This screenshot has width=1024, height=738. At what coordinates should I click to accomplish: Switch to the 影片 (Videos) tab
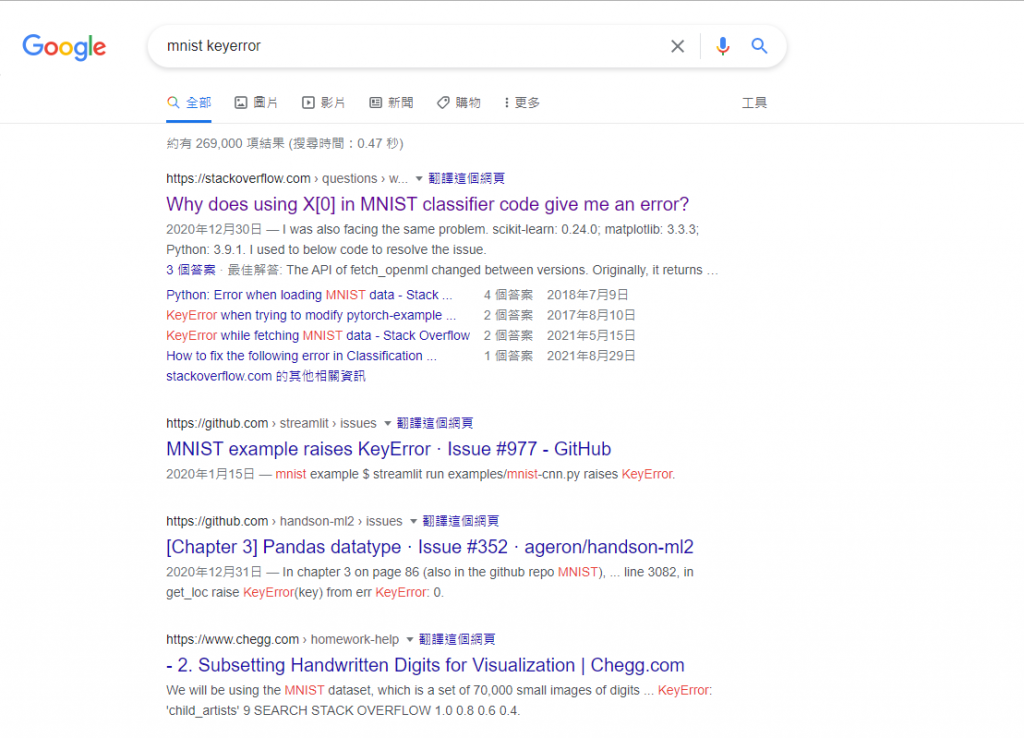point(323,103)
